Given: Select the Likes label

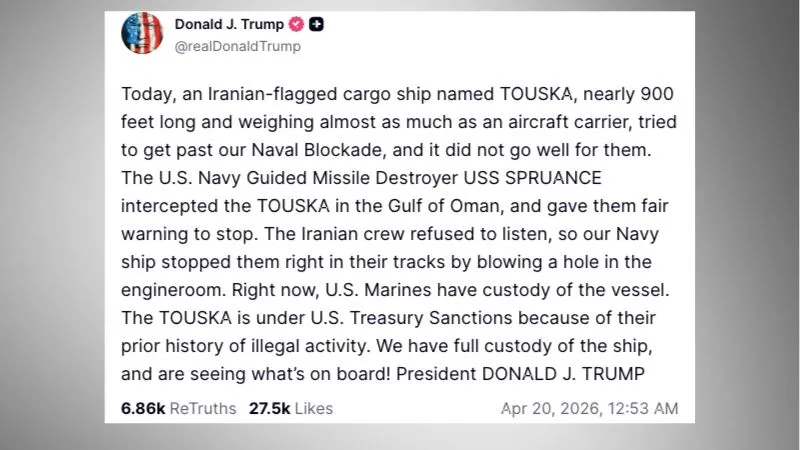Looking at the screenshot, I should (314, 408).
